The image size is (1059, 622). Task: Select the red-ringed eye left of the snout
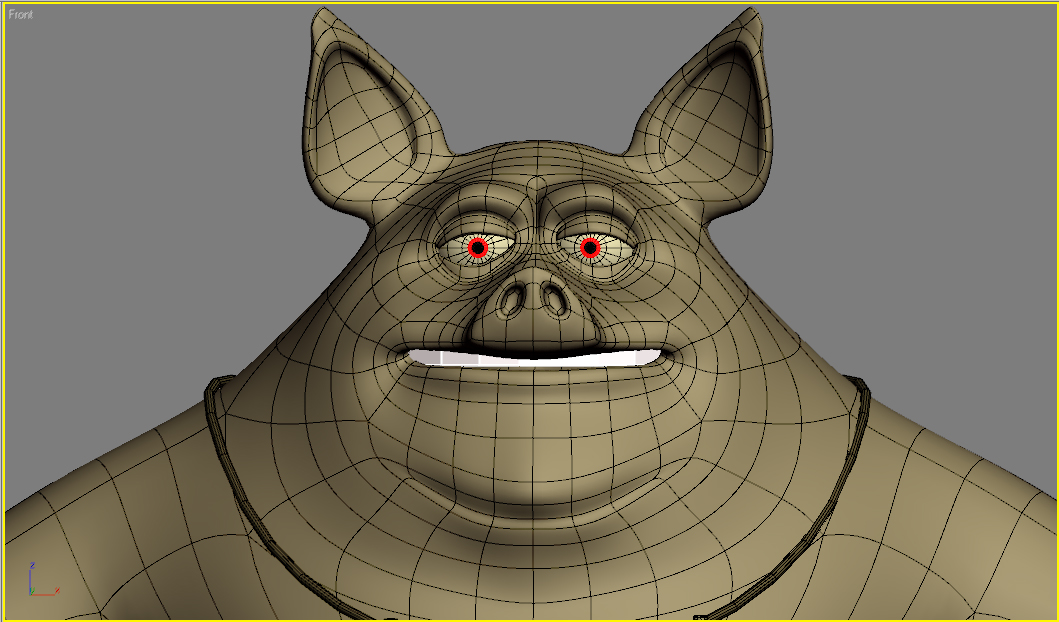(477, 249)
